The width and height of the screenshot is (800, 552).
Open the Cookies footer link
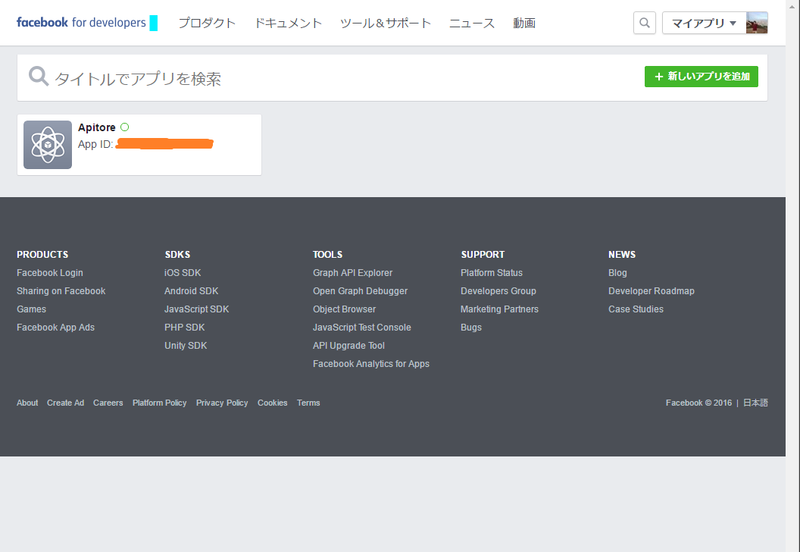[x=272, y=403]
